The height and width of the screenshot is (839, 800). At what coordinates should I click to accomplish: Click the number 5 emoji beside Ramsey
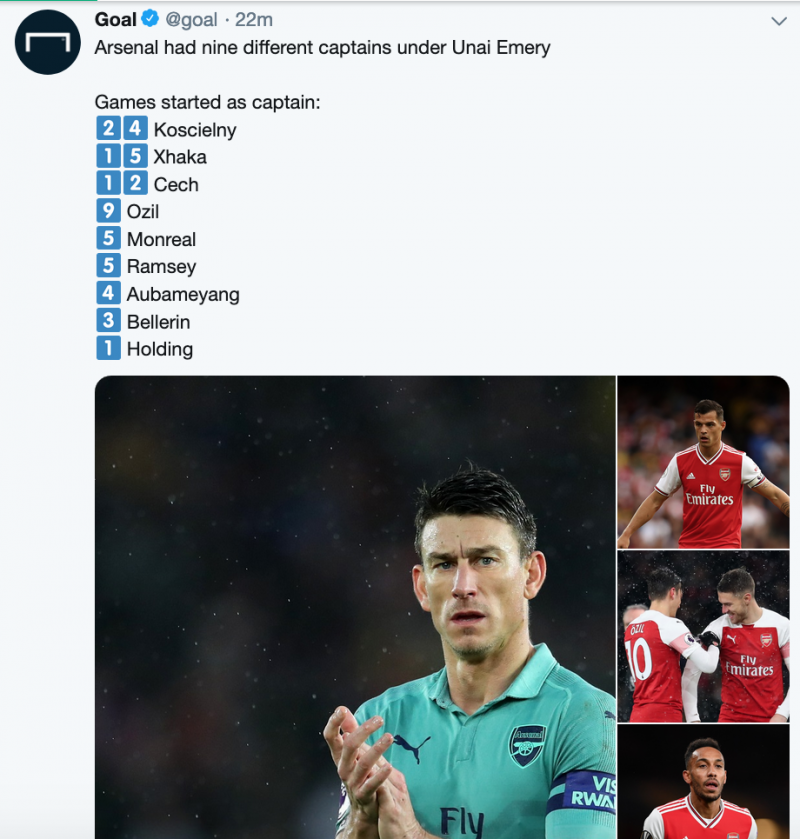pyautogui.click(x=108, y=266)
